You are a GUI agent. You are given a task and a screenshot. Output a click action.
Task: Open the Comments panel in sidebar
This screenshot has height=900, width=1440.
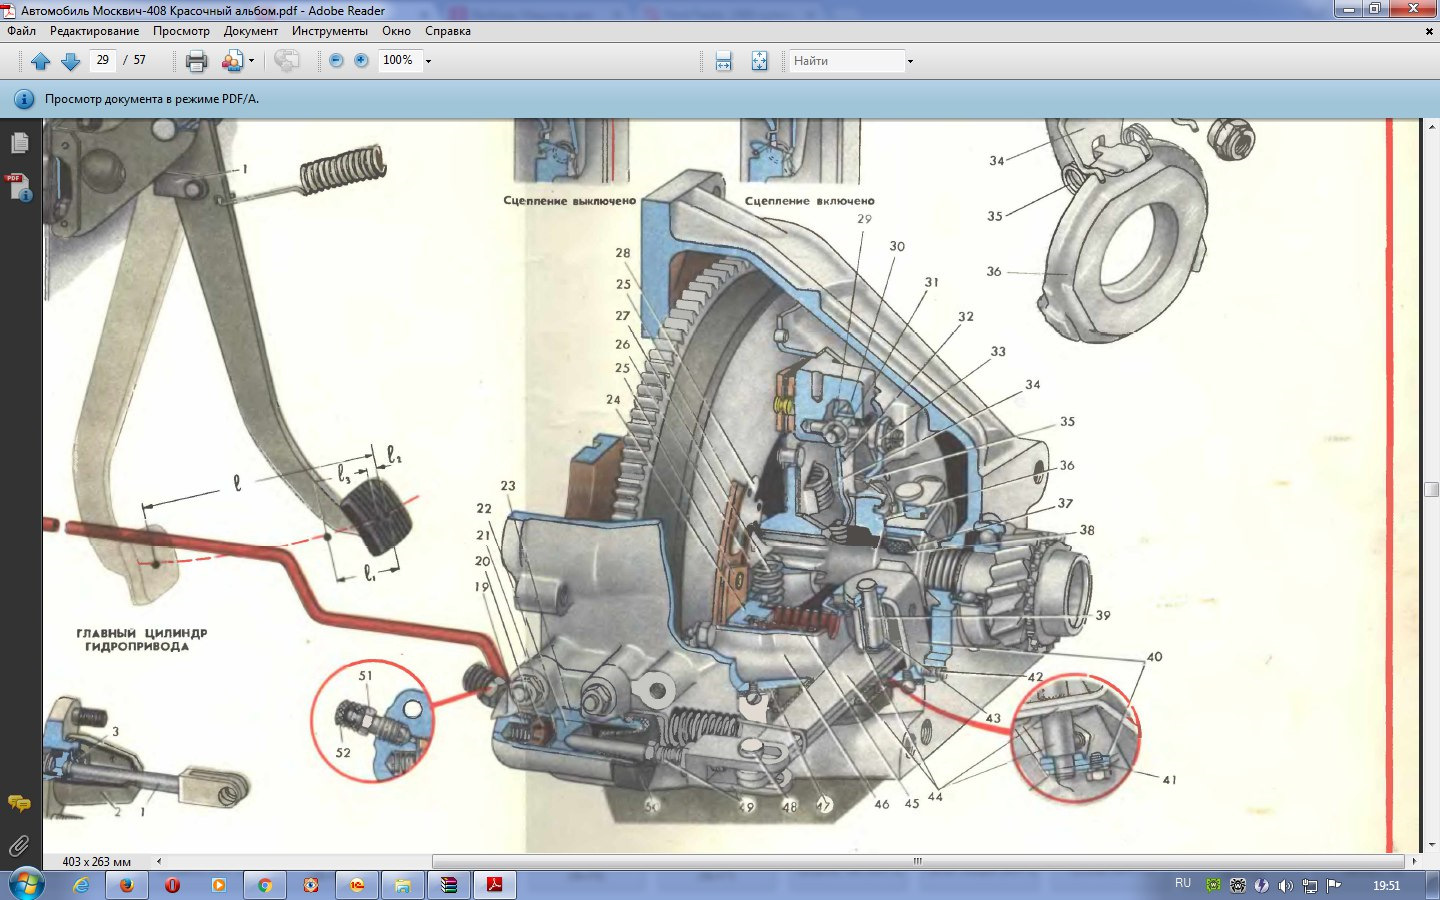tap(19, 803)
